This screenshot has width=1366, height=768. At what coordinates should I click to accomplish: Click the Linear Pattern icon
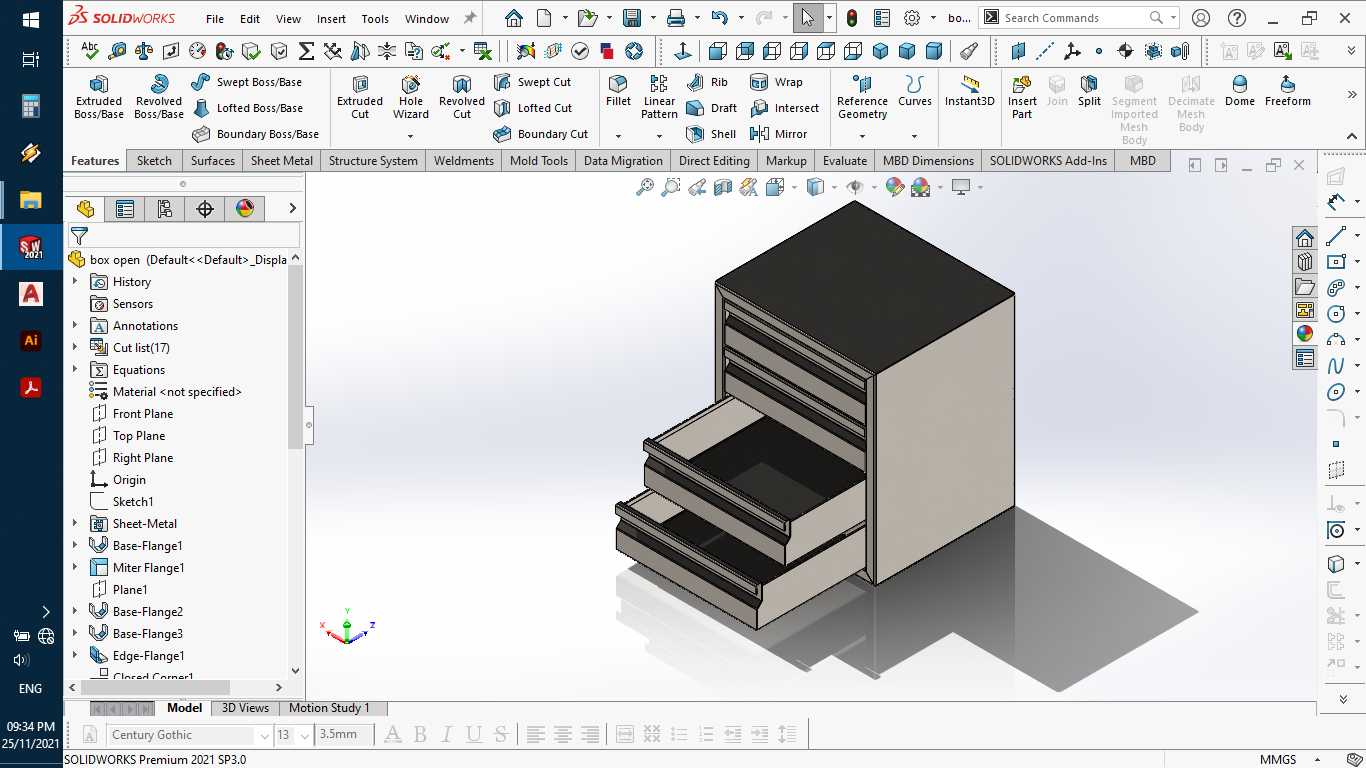pos(659,96)
